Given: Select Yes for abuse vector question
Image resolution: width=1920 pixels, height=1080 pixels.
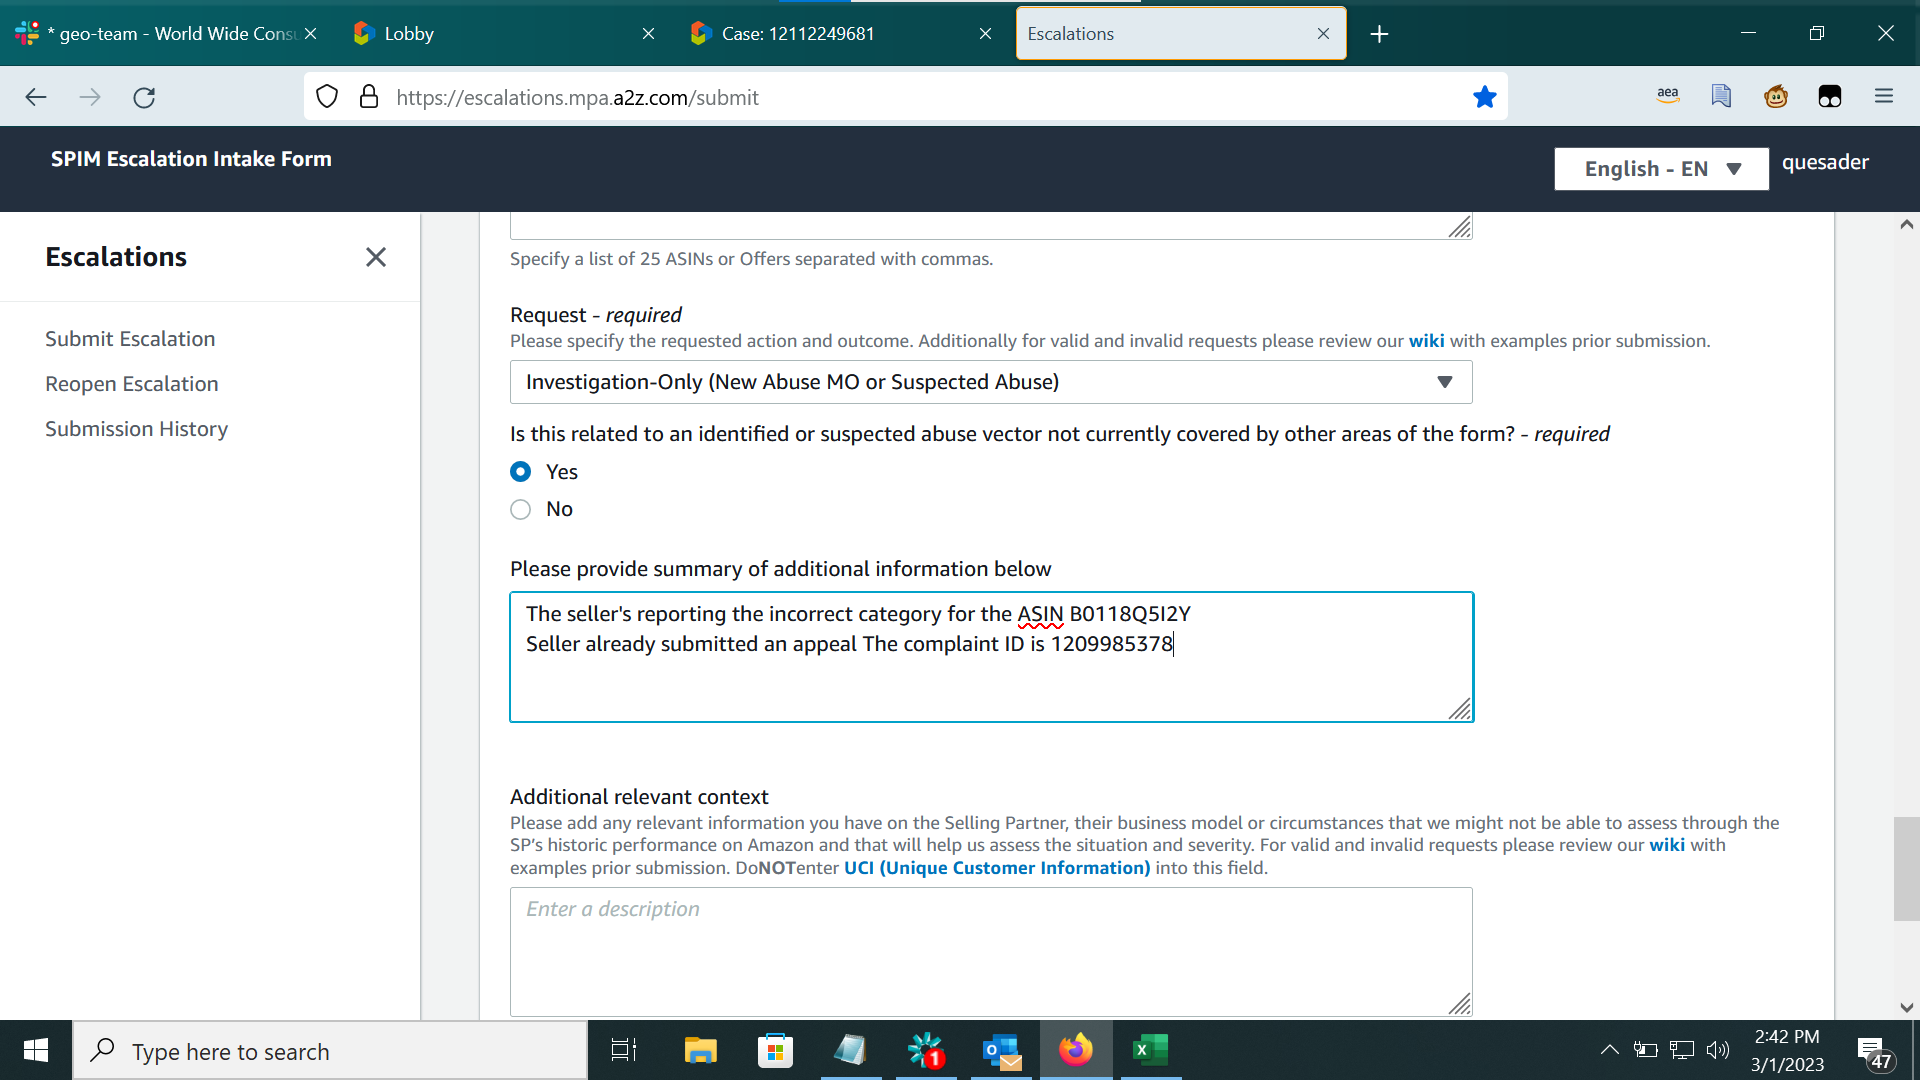Looking at the screenshot, I should click(520, 471).
